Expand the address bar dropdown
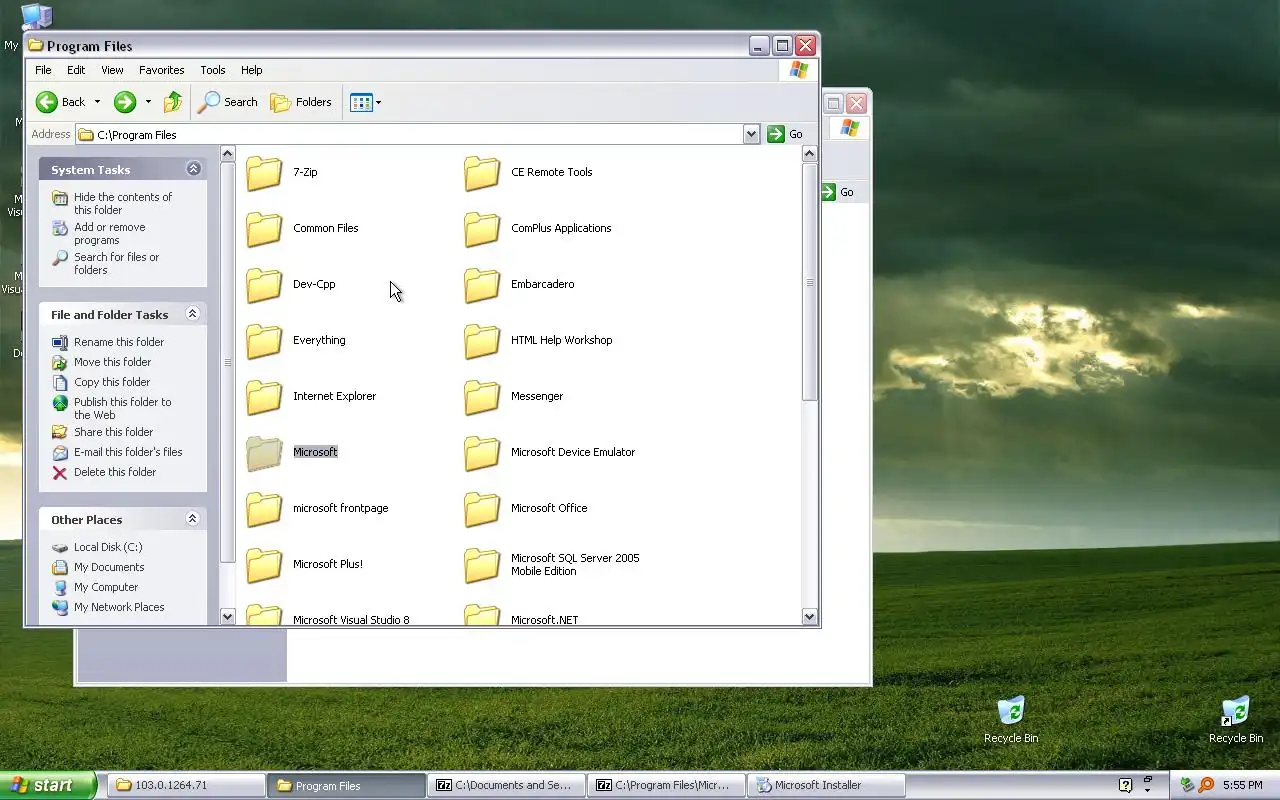The width and height of the screenshot is (1280, 800). point(751,134)
